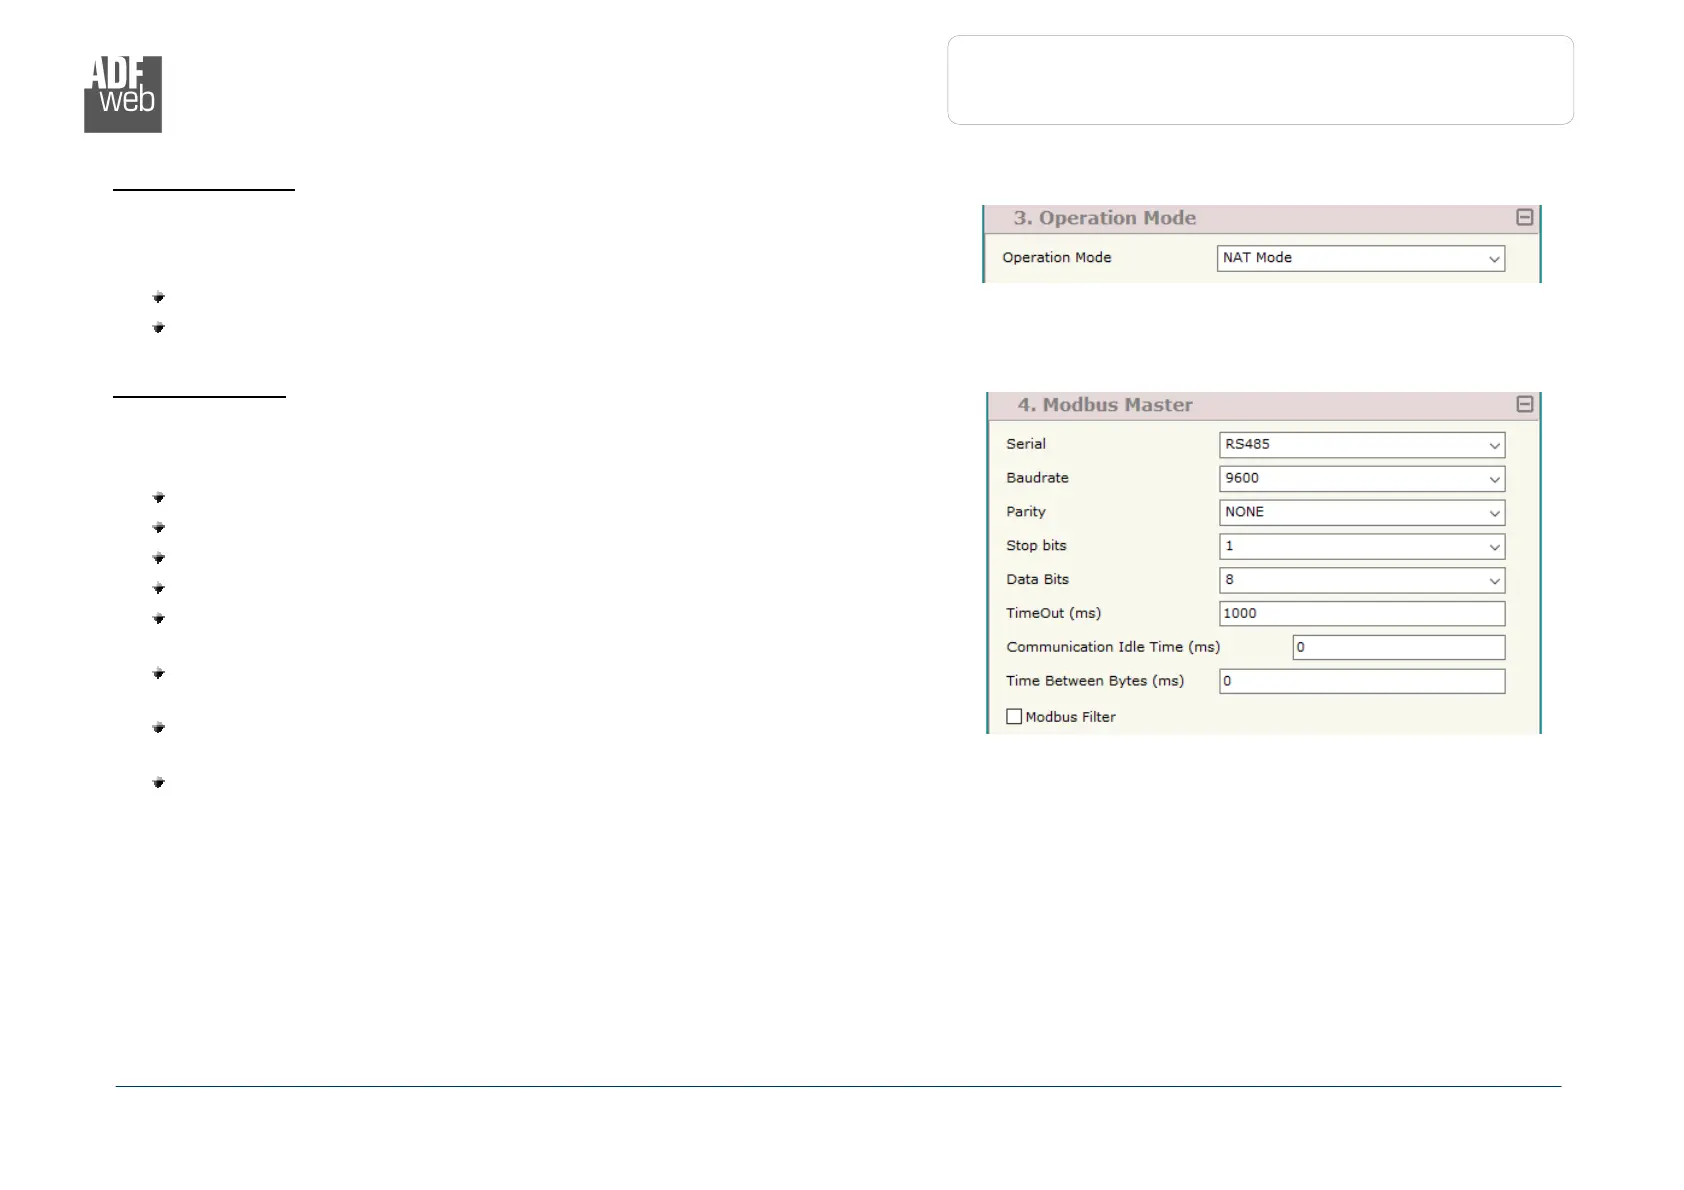This screenshot has width=1684, height=1190.
Task: Click the 'Serial' field label
Action: point(1026,444)
